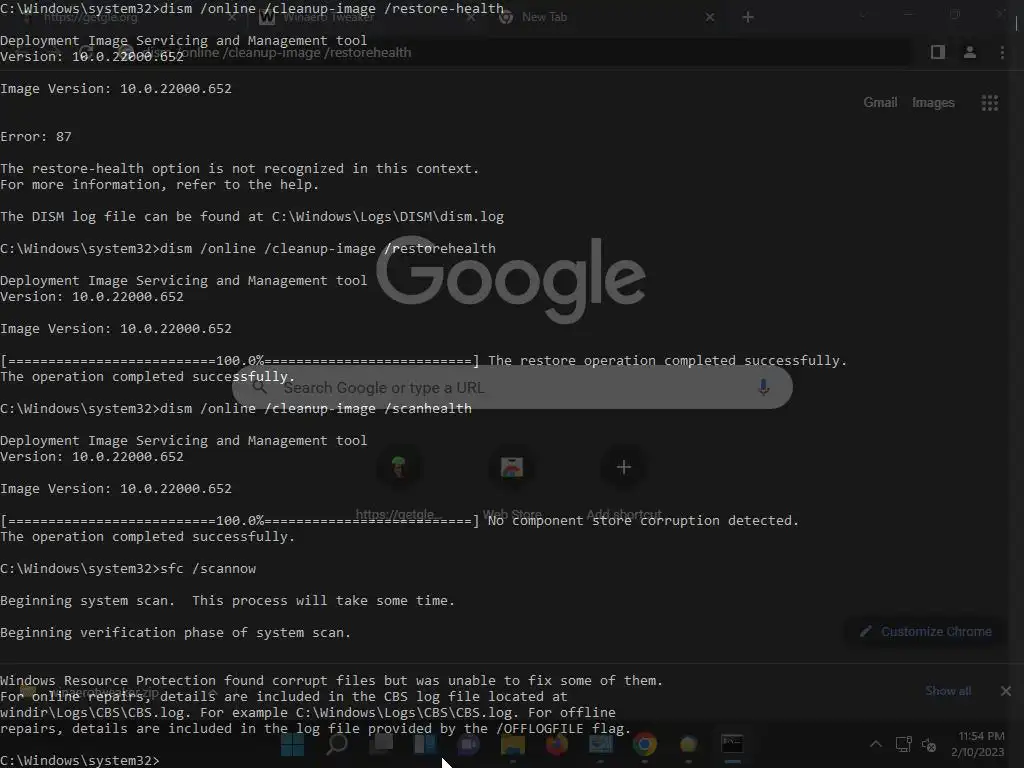Click 'Windows Resource Protection found corrupt files' line

[331, 680]
